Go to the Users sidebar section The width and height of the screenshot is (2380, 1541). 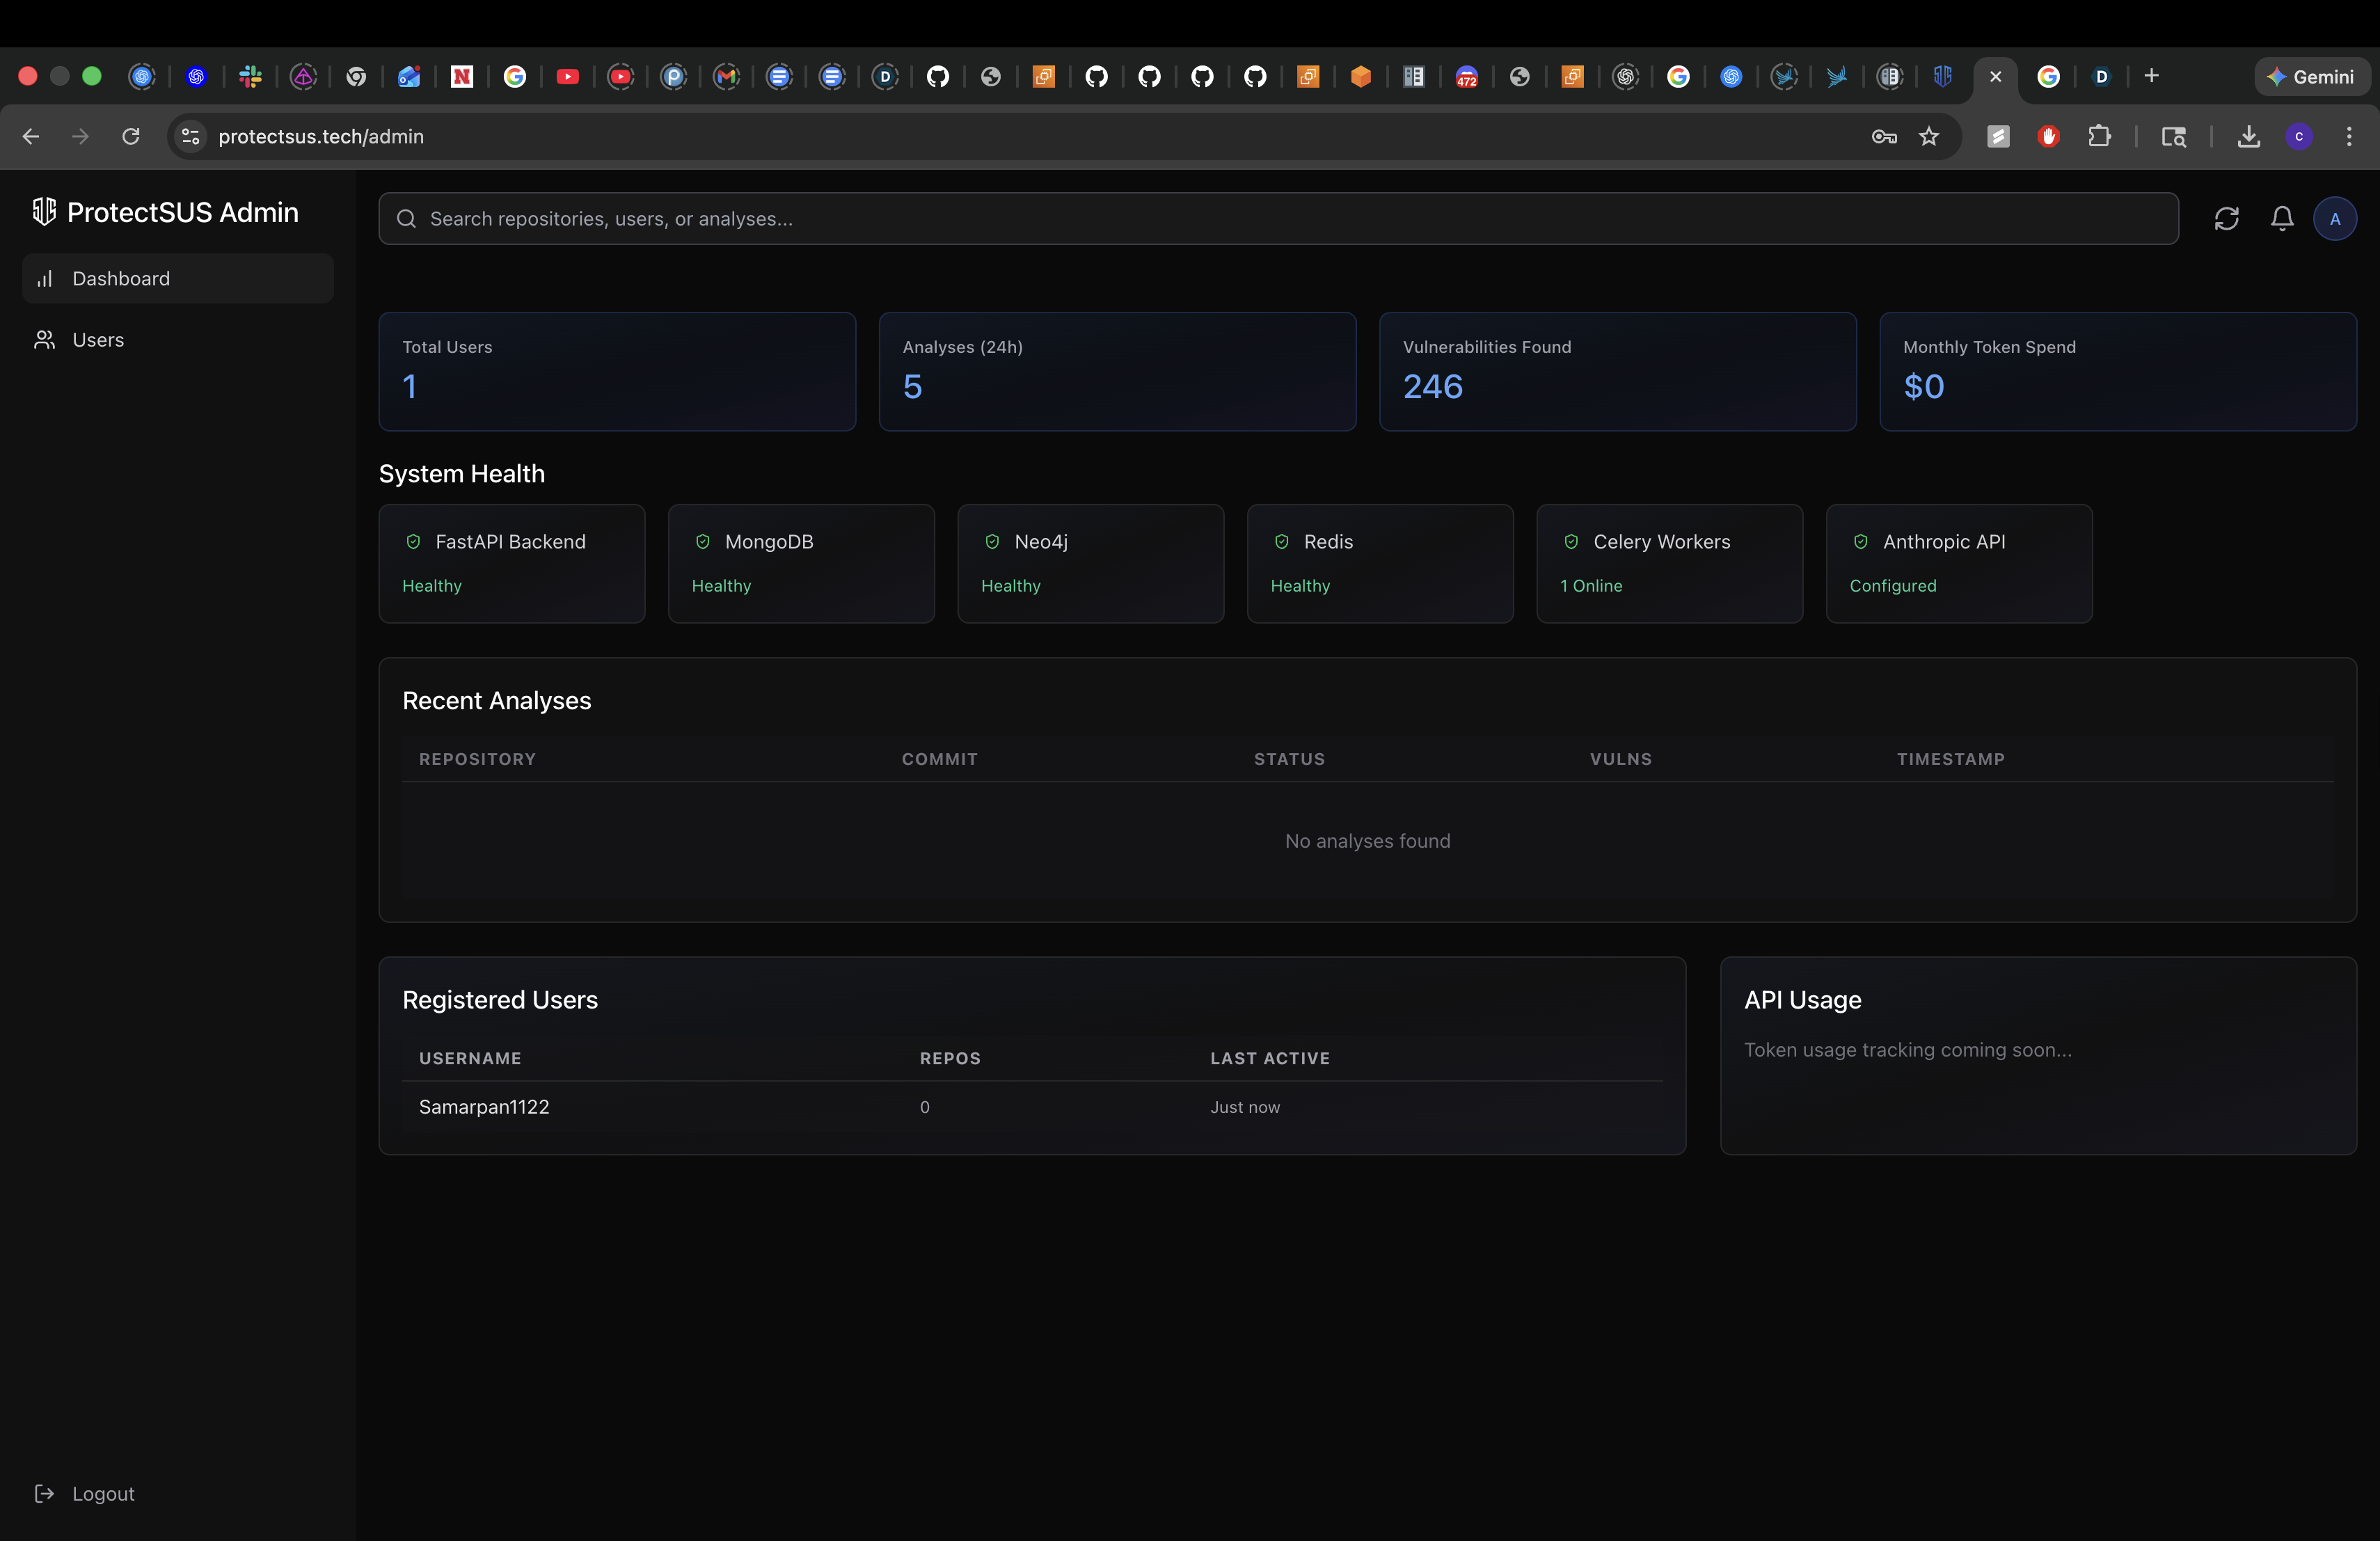click(x=98, y=340)
